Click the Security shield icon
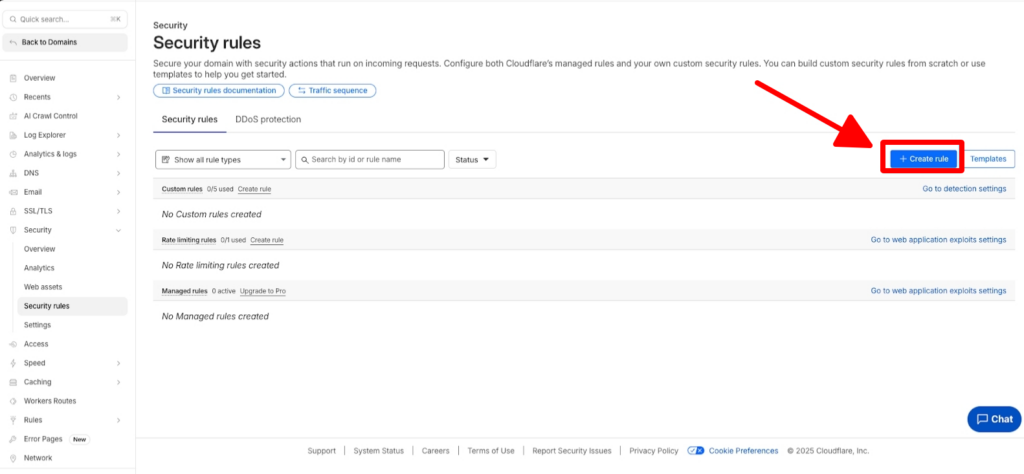This screenshot has height=474, width=1024. [13, 230]
